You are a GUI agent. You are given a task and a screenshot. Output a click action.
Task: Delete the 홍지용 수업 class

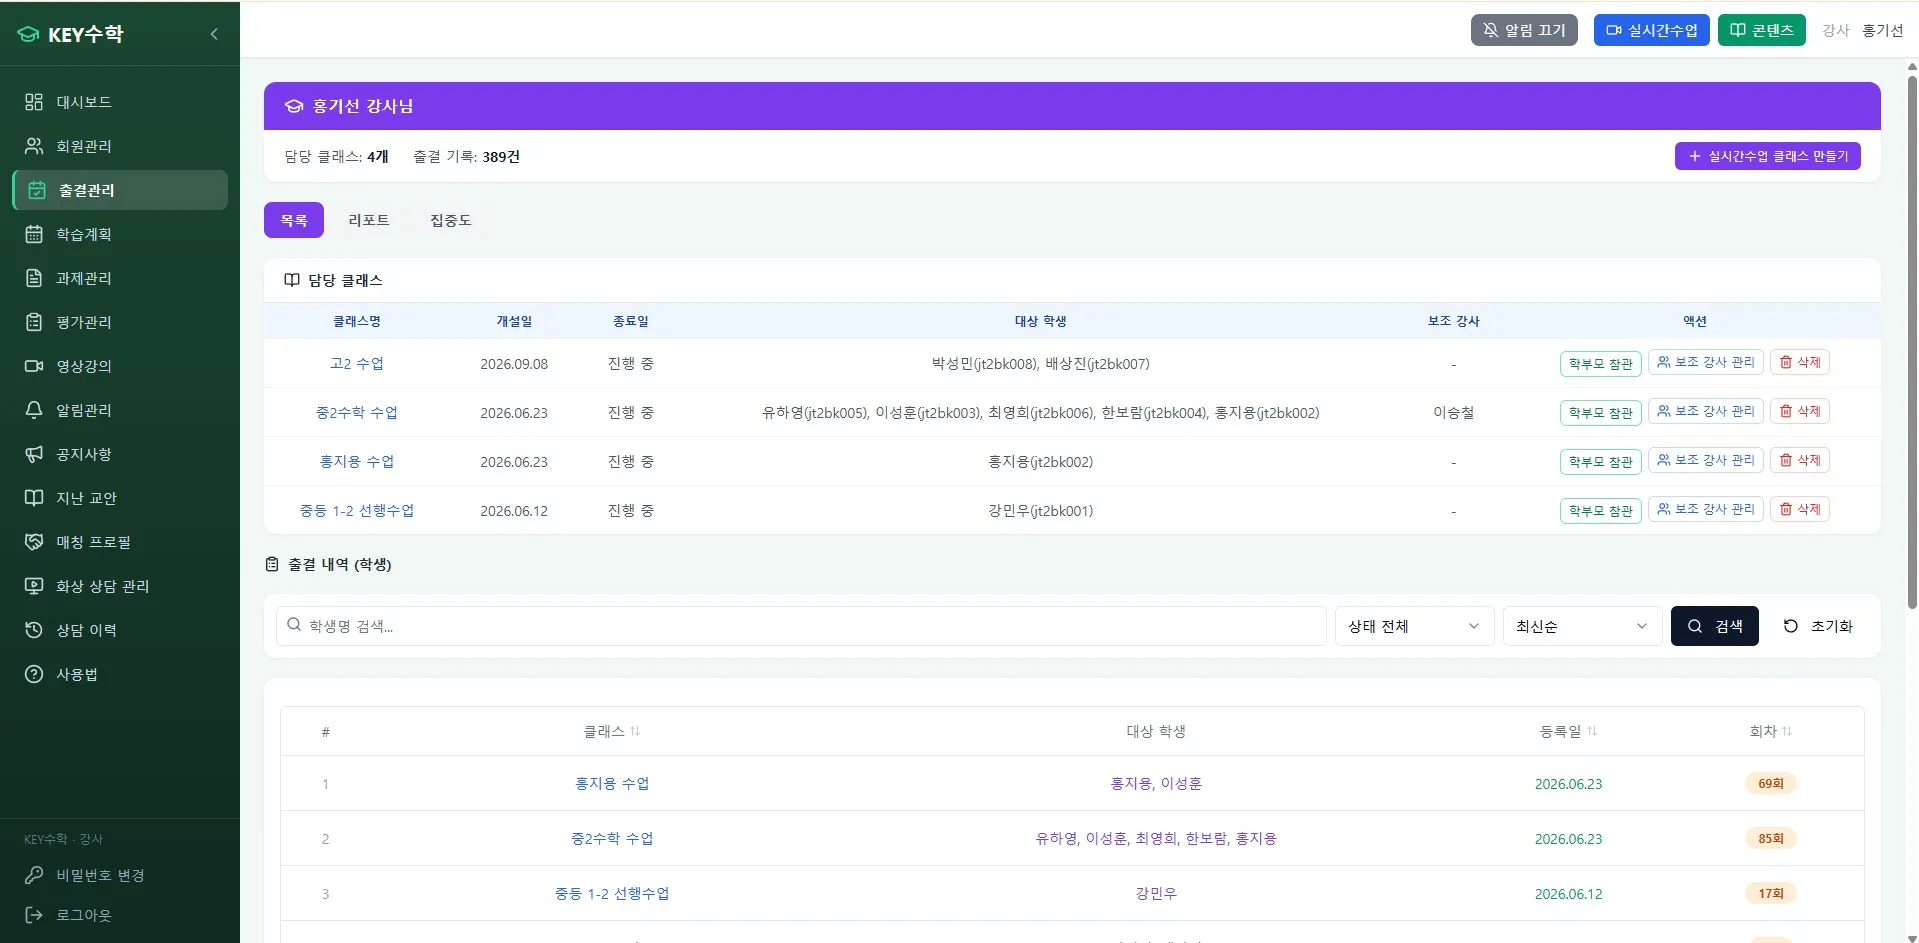(x=1800, y=460)
